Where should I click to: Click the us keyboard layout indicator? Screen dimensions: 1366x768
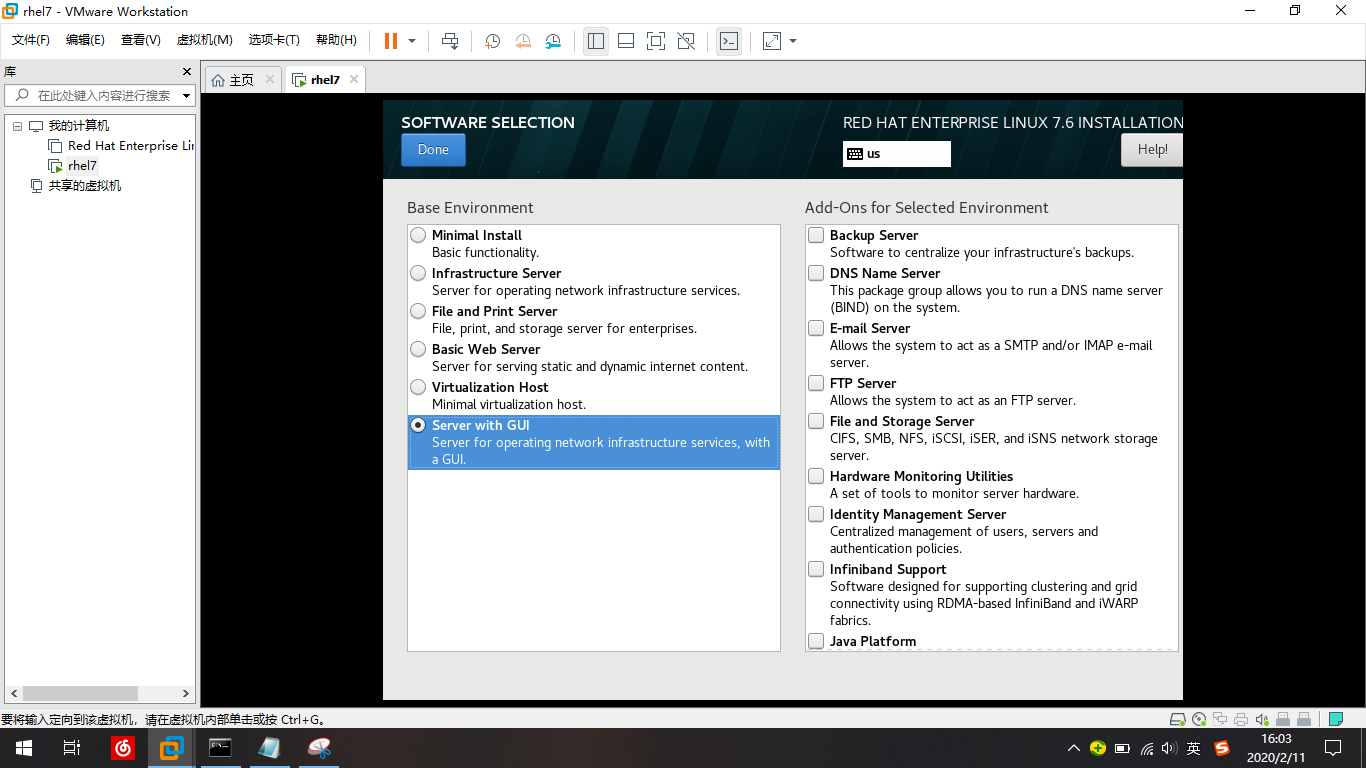point(897,154)
